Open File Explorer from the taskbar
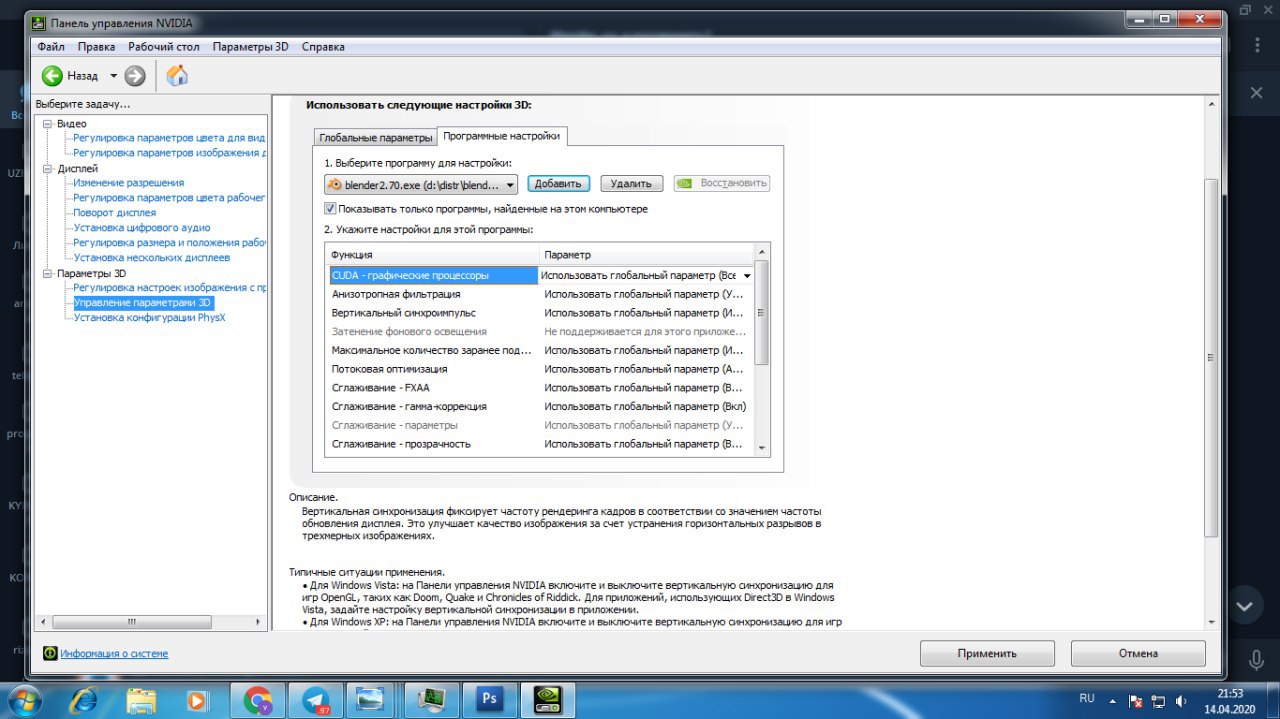The width and height of the screenshot is (1280, 719). coord(141,699)
